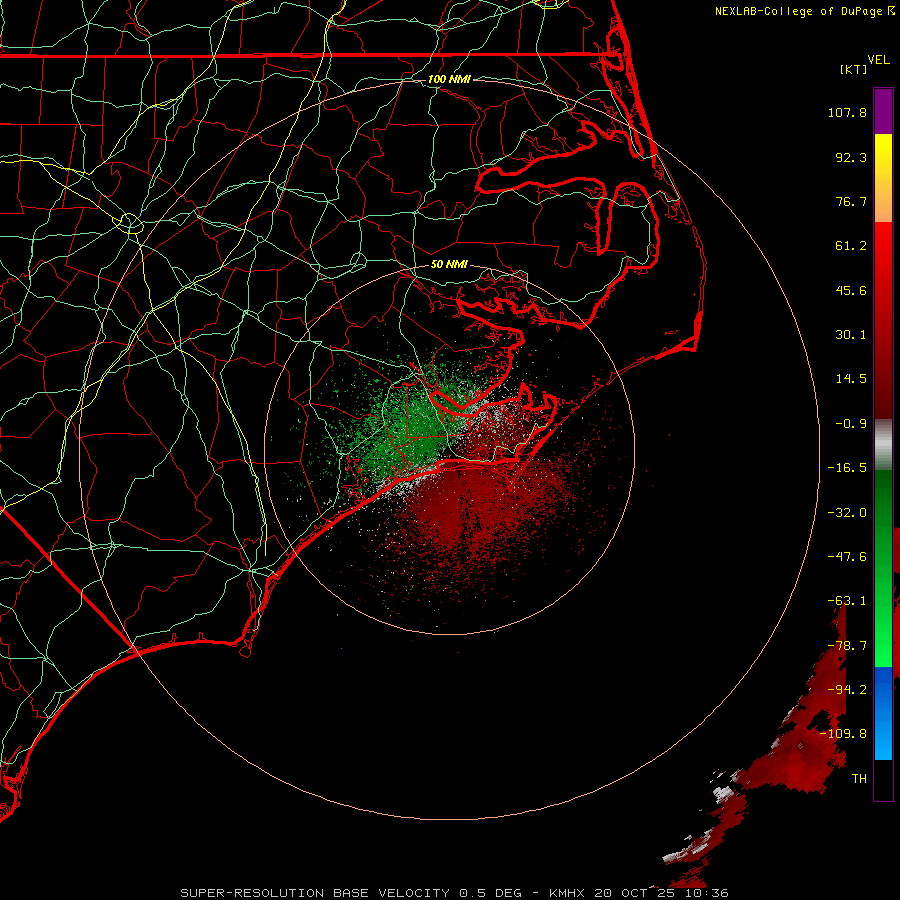Screen dimensions: 900x900
Task: Select the -0.9 scale value
Action: tap(851, 424)
